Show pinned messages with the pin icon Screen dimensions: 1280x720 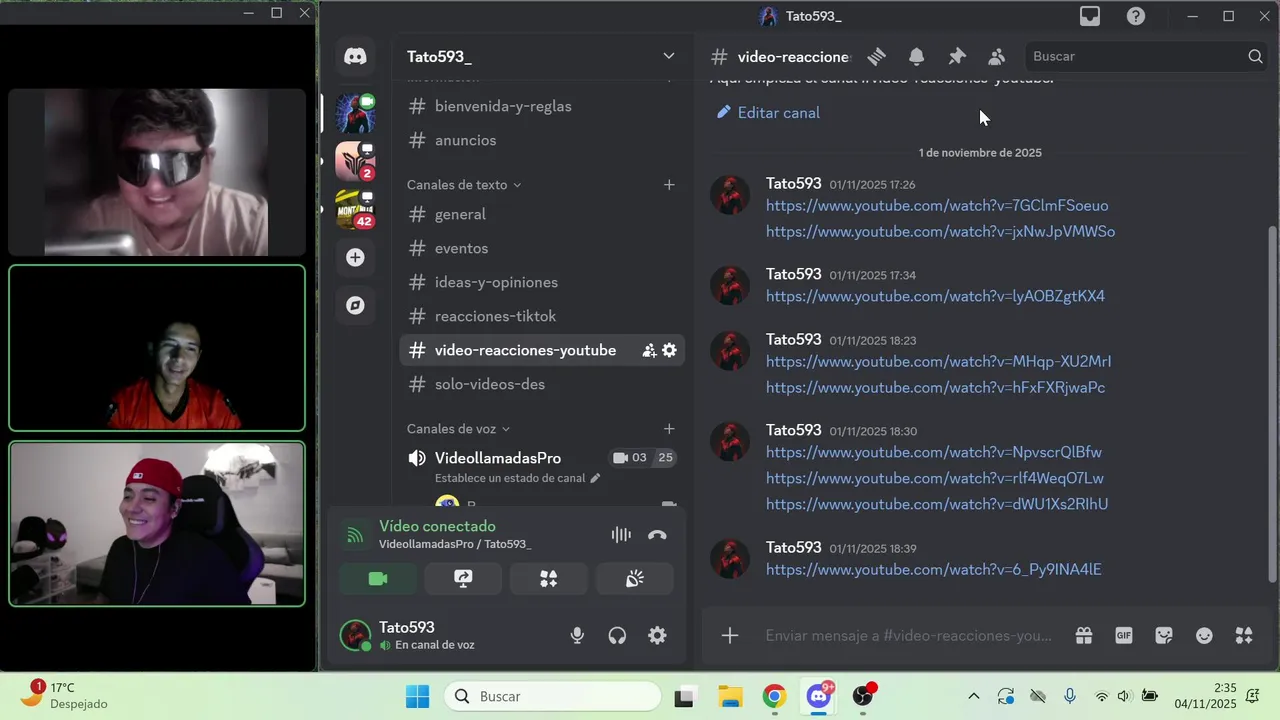coord(957,57)
